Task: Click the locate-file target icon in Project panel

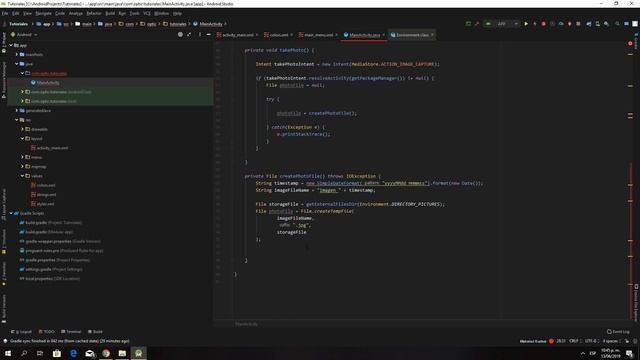Action: point(180,35)
